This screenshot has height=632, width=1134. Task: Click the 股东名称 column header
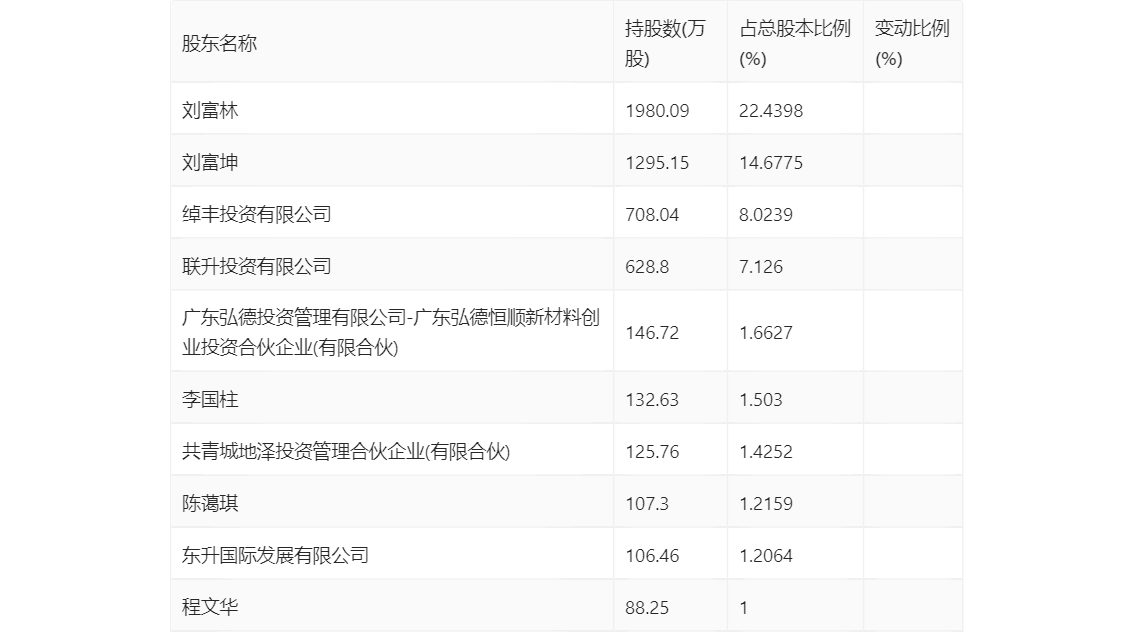[219, 43]
